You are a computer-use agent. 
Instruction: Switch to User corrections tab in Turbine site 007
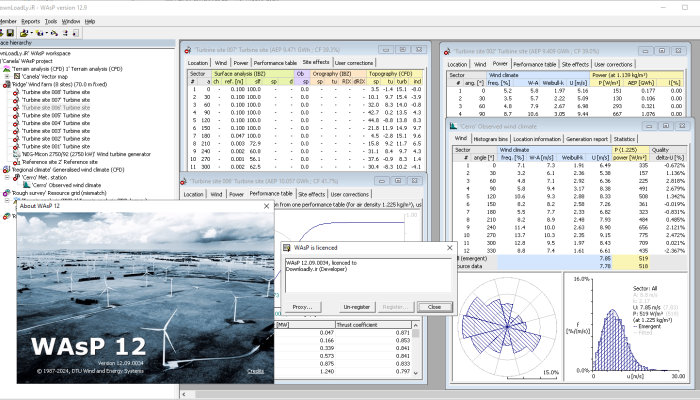pyautogui.click(x=354, y=63)
